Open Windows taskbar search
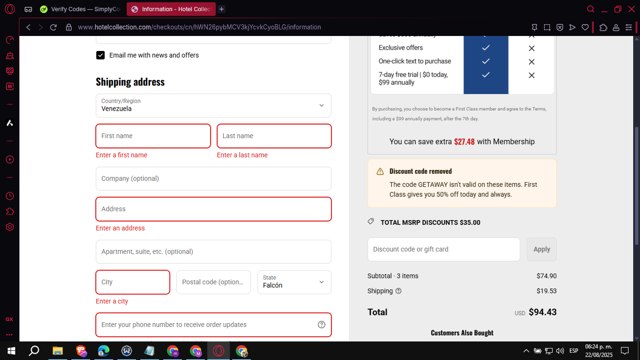 pos(34,351)
